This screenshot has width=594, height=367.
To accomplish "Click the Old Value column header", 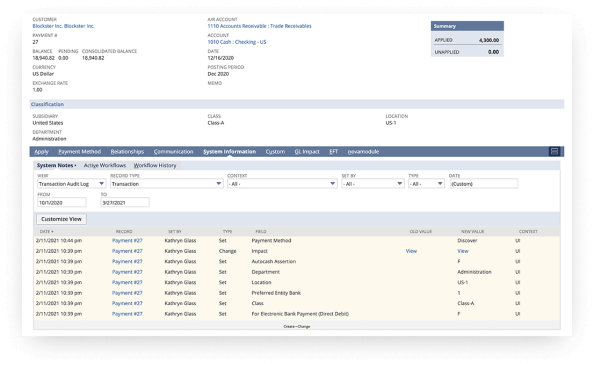I will point(420,231).
